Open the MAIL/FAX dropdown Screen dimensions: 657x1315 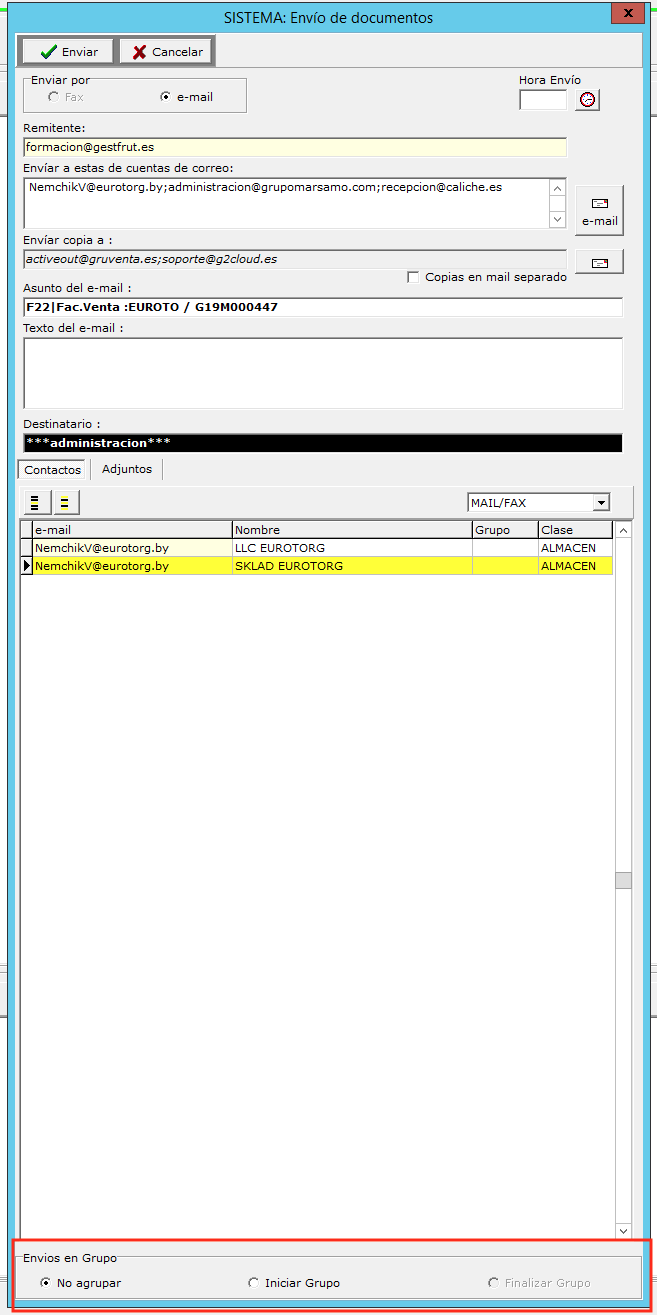(x=600, y=503)
